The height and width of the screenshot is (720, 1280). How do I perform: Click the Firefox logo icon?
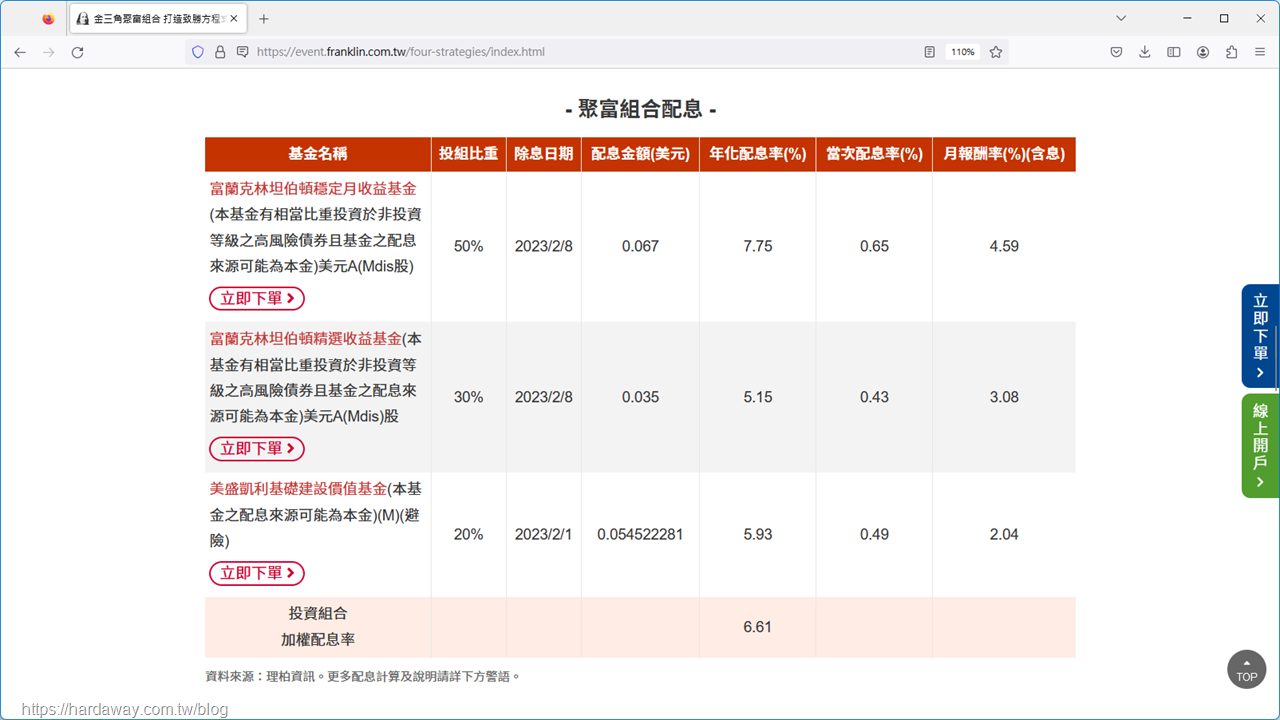click(x=48, y=19)
